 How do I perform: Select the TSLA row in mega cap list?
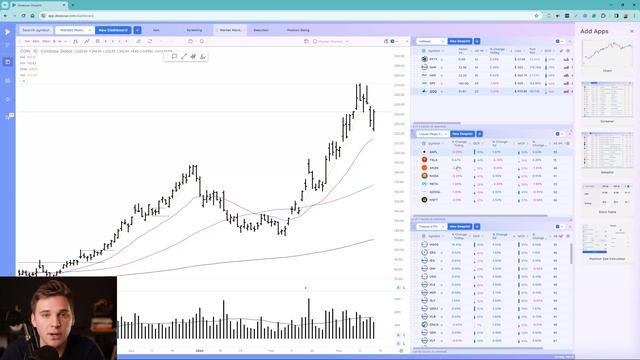[492, 160]
